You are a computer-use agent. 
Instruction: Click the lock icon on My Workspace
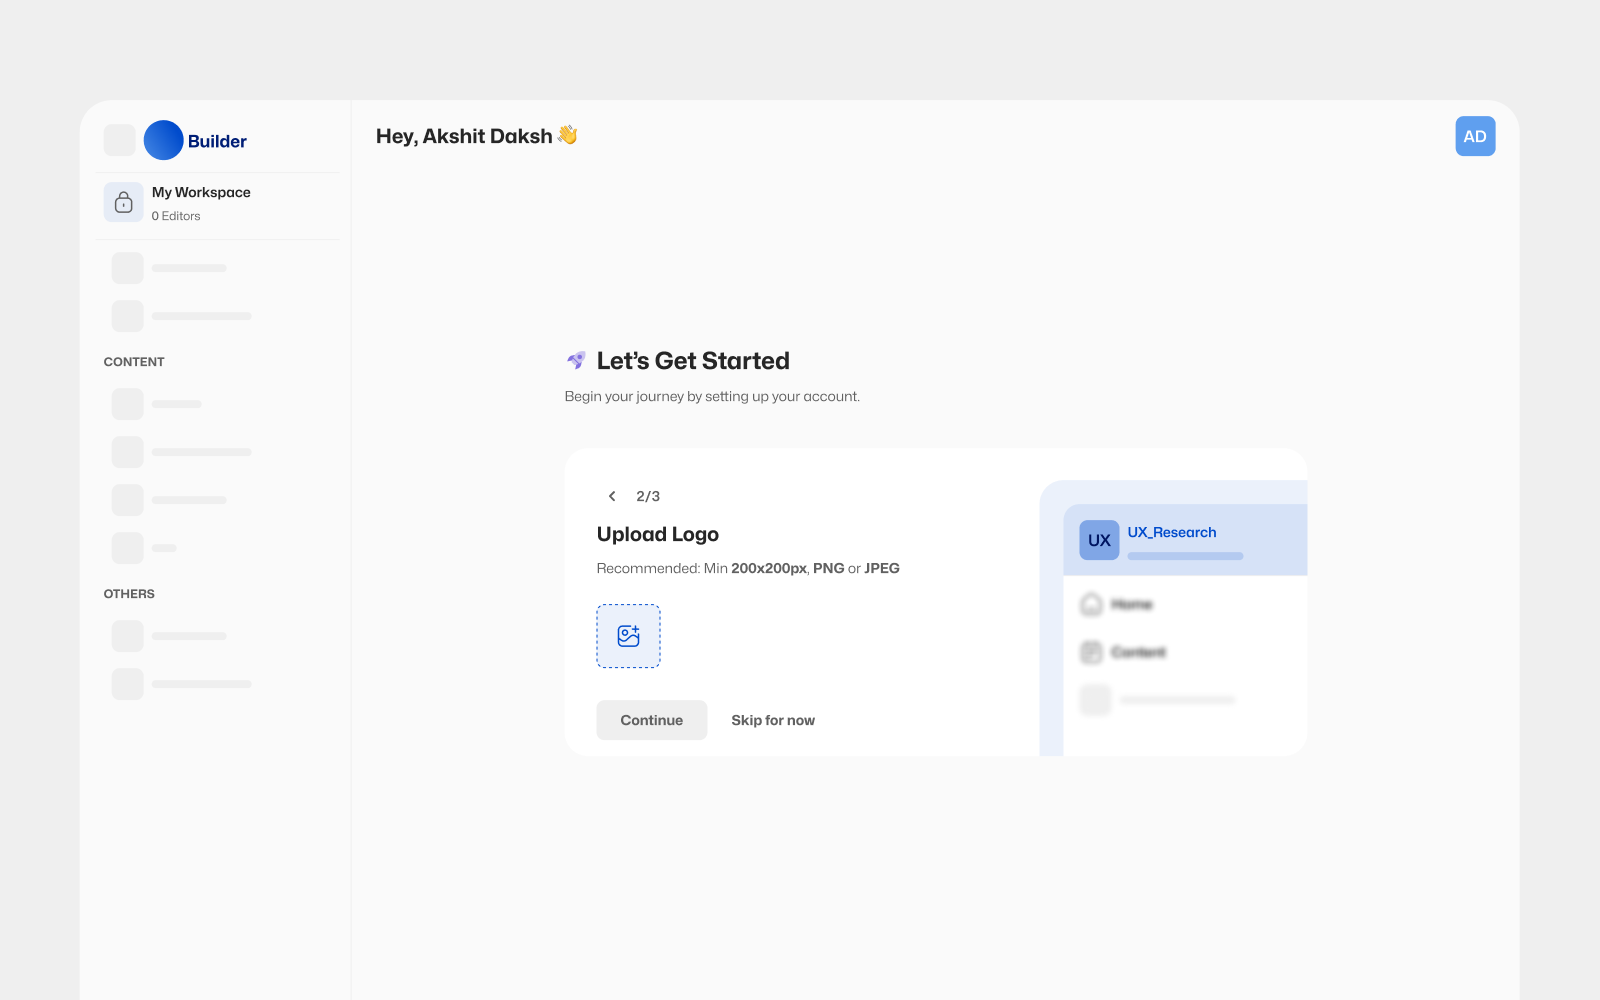(123, 202)
